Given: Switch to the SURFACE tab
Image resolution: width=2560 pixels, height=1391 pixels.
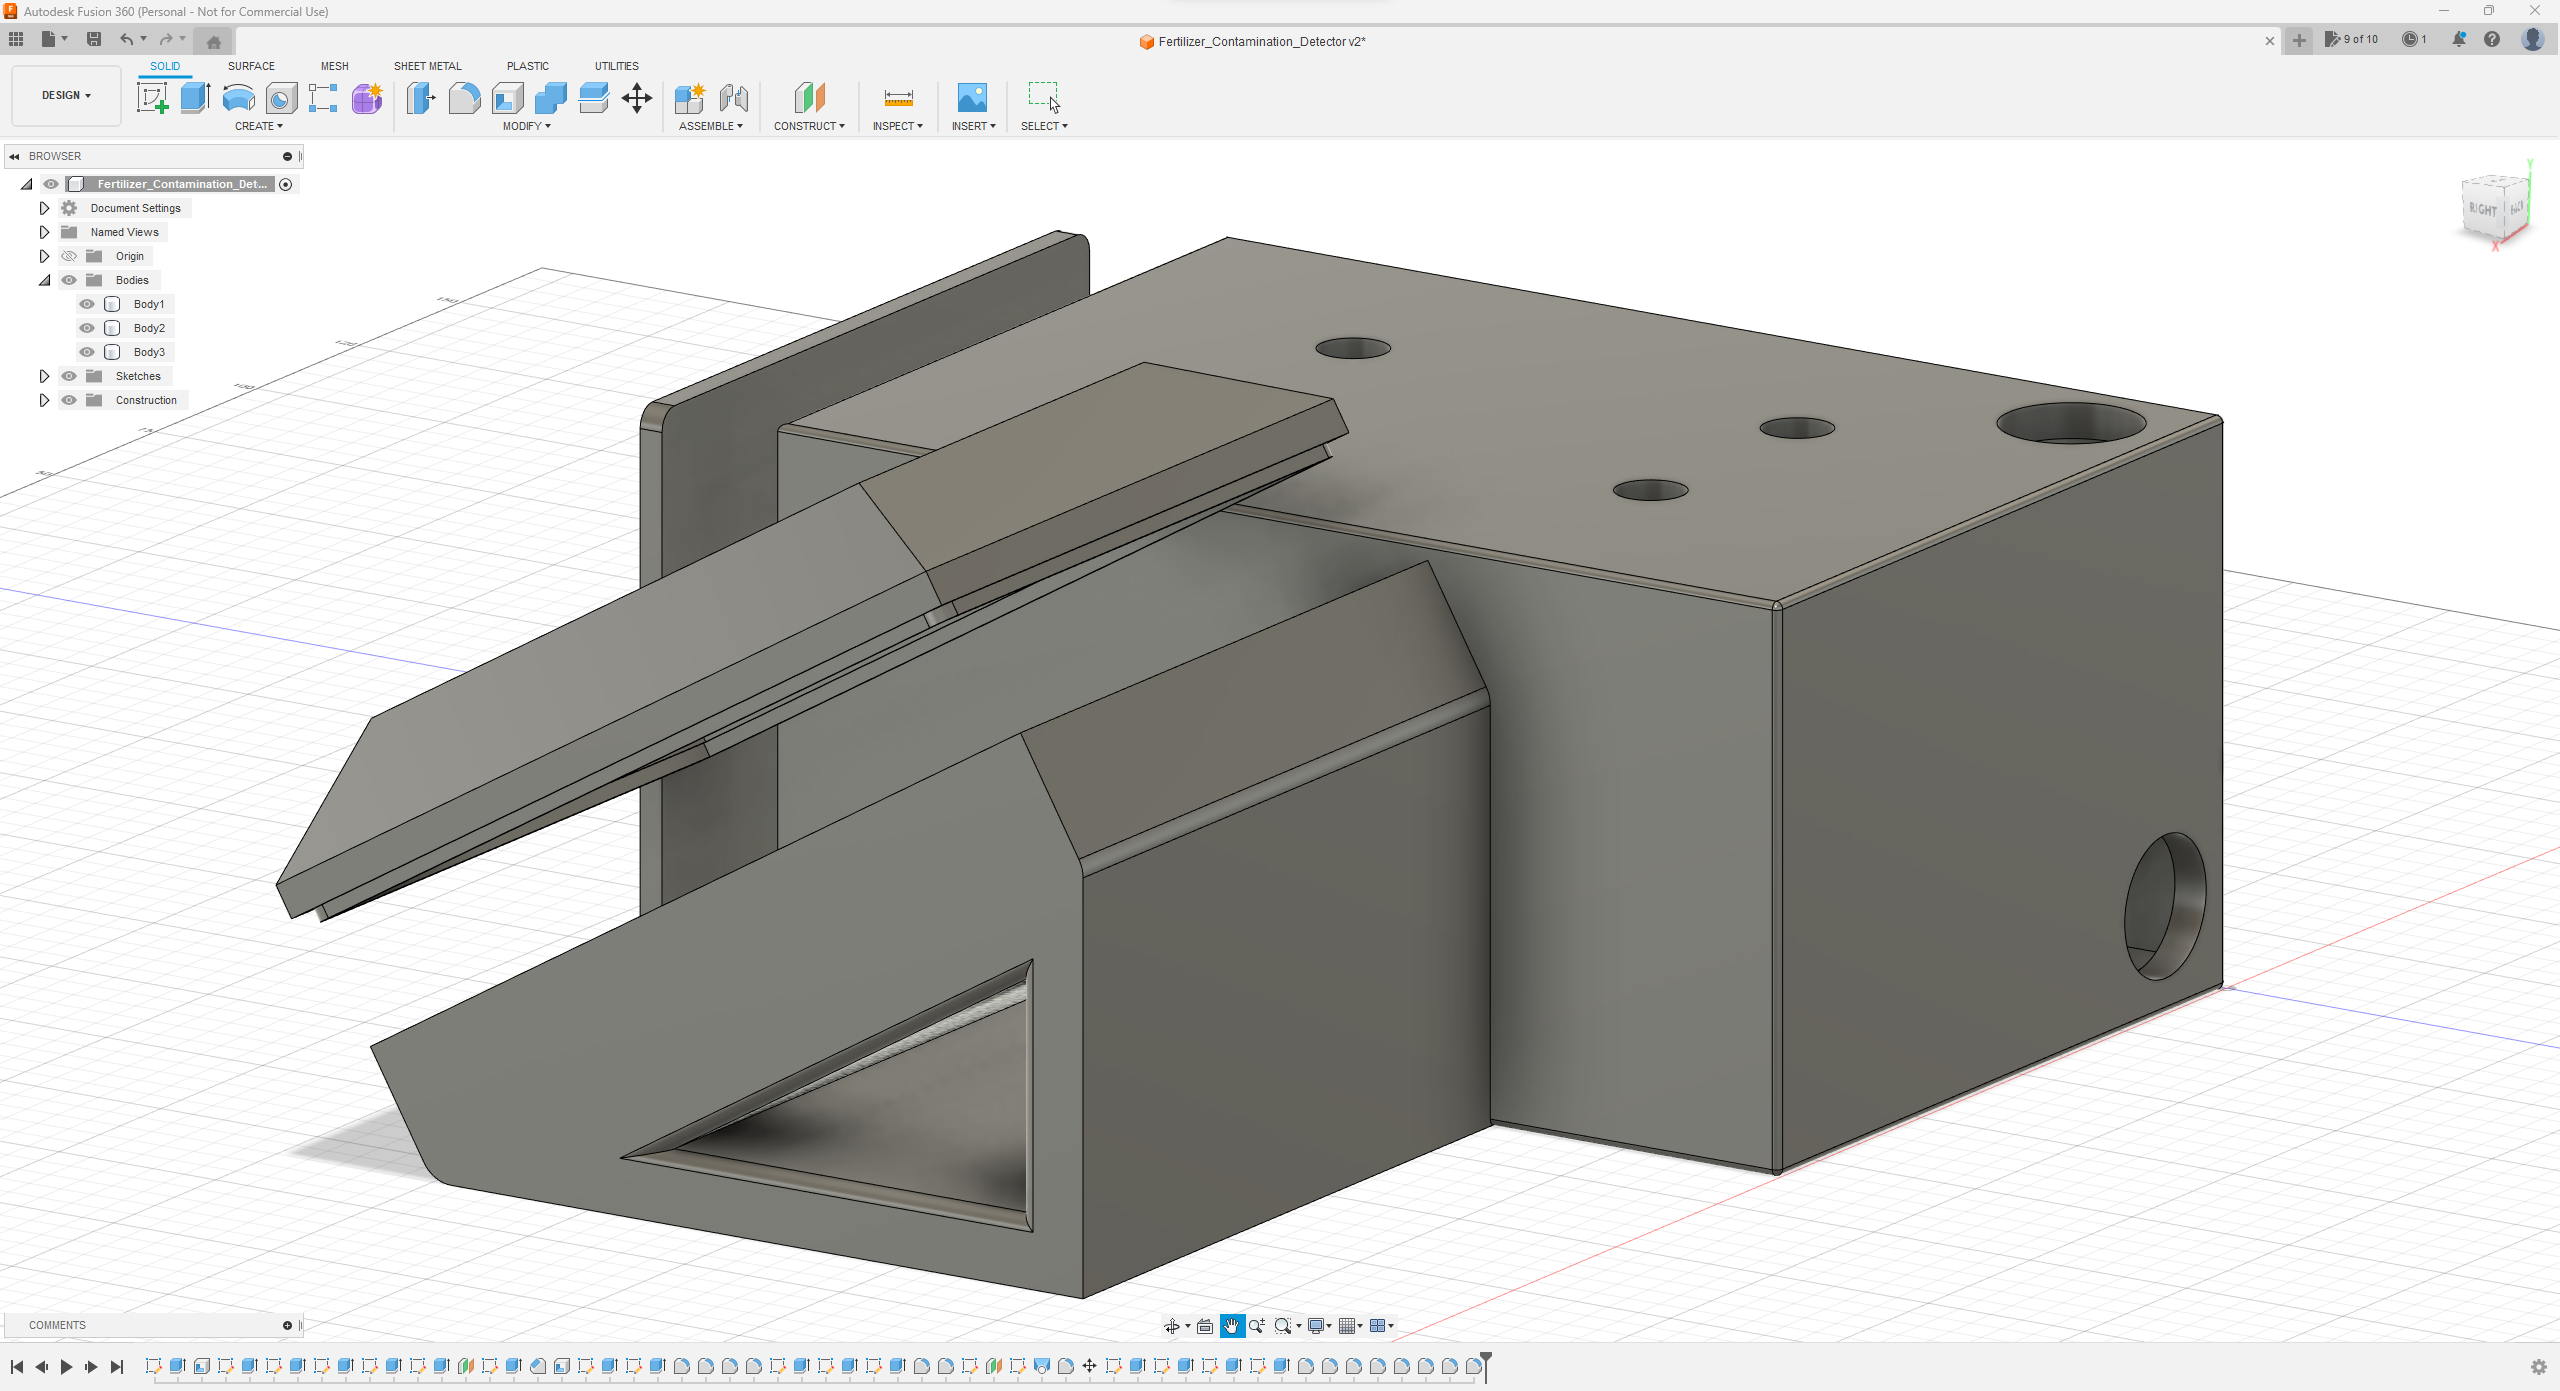Looking at the screenshot, I should click(250, 65).
